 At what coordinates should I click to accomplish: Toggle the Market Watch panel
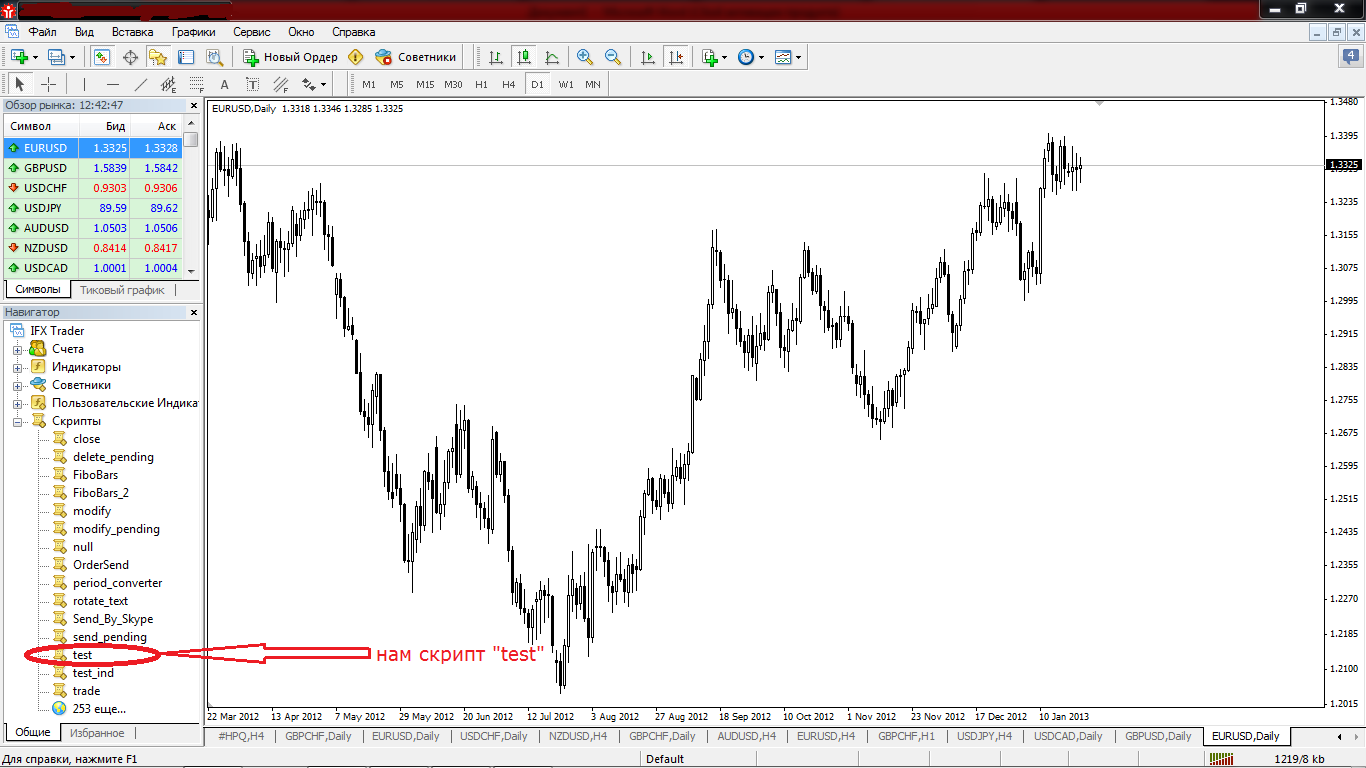click(x=102, y=57)
